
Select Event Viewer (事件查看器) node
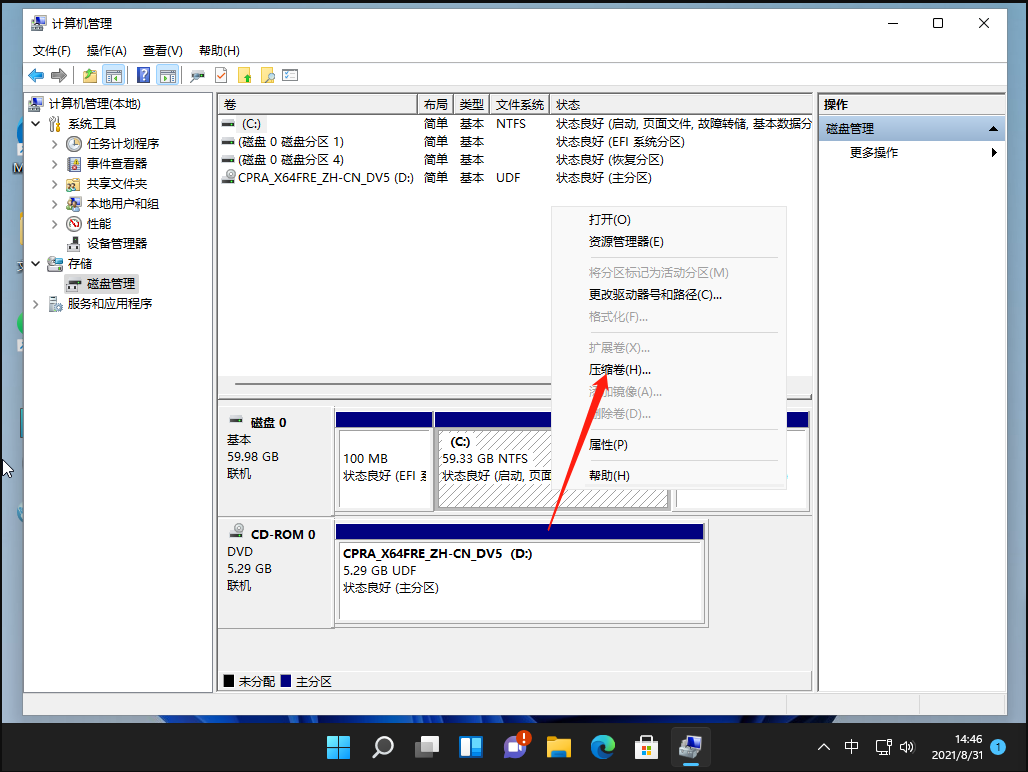(116, 163)
